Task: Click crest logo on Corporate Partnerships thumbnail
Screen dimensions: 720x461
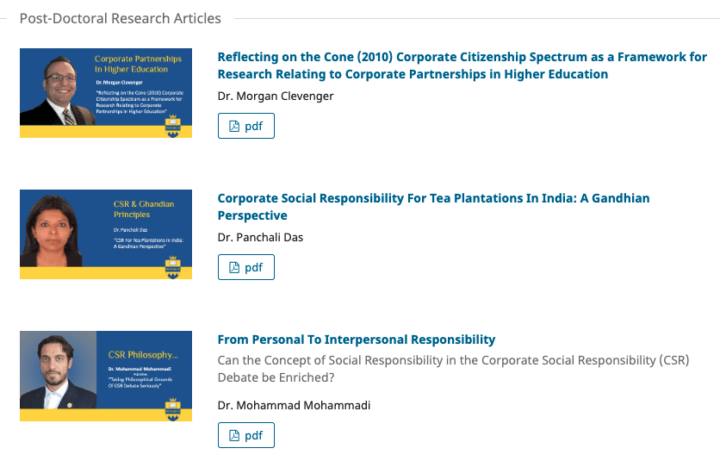Action: [173, 126]
